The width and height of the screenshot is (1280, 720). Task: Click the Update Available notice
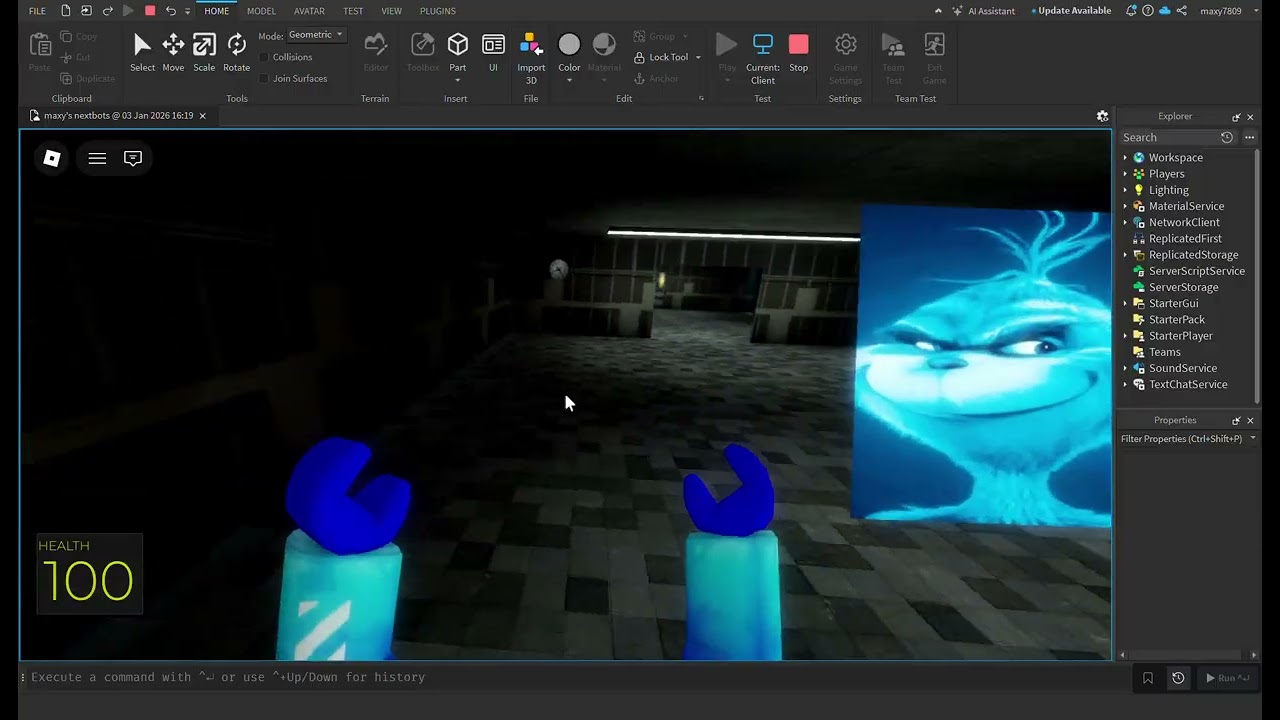[x=1071, y=11]
